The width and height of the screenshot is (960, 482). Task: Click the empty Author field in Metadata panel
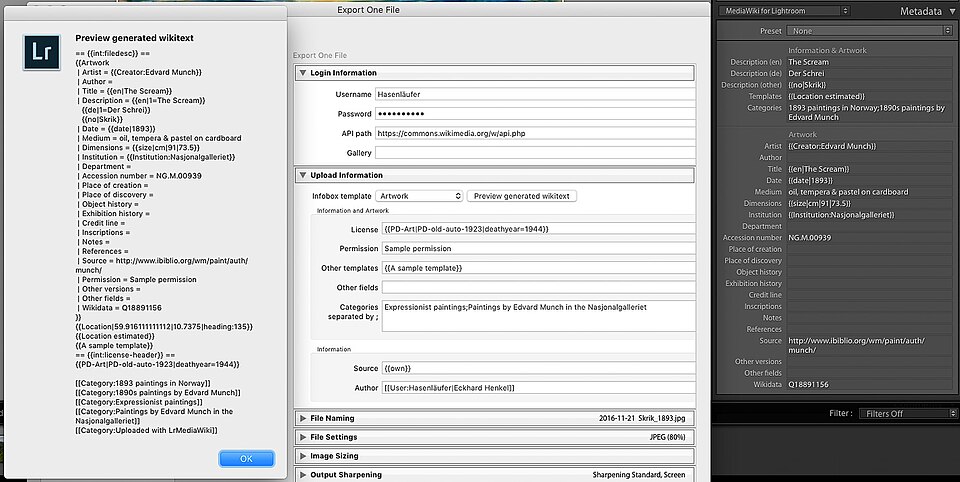(870, 157)
